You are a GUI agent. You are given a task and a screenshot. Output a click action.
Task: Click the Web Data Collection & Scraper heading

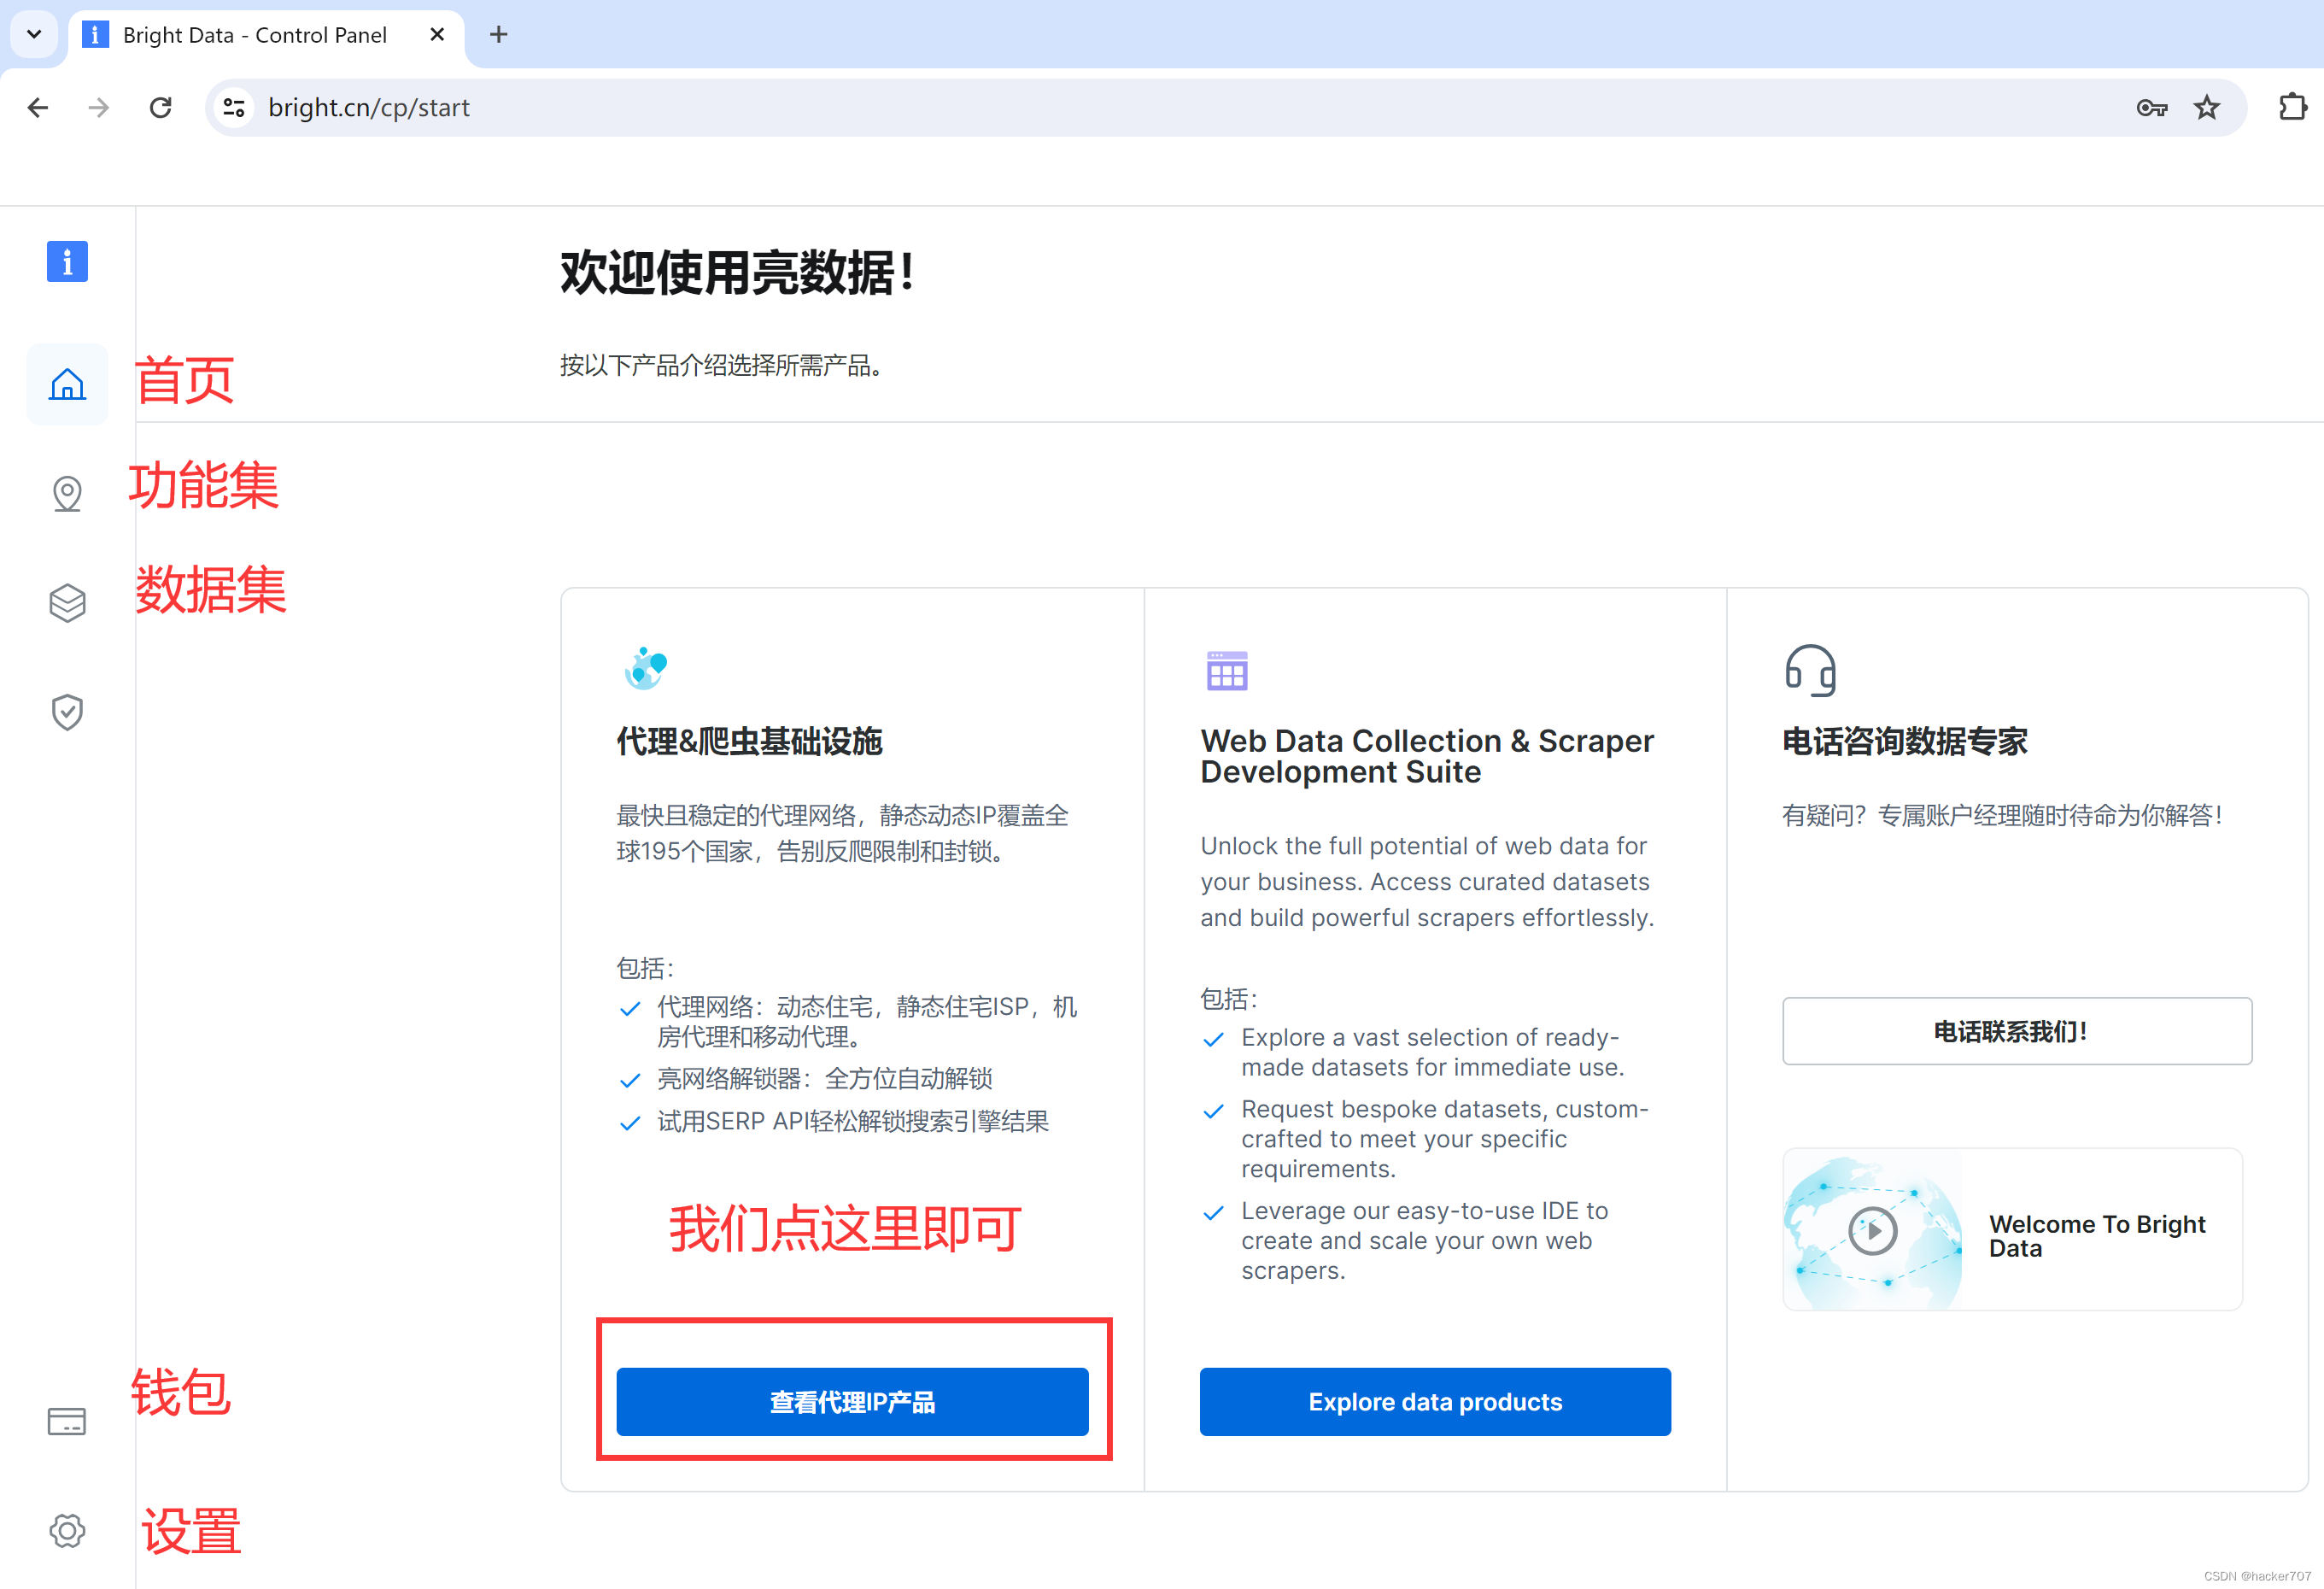point(1427,756)
